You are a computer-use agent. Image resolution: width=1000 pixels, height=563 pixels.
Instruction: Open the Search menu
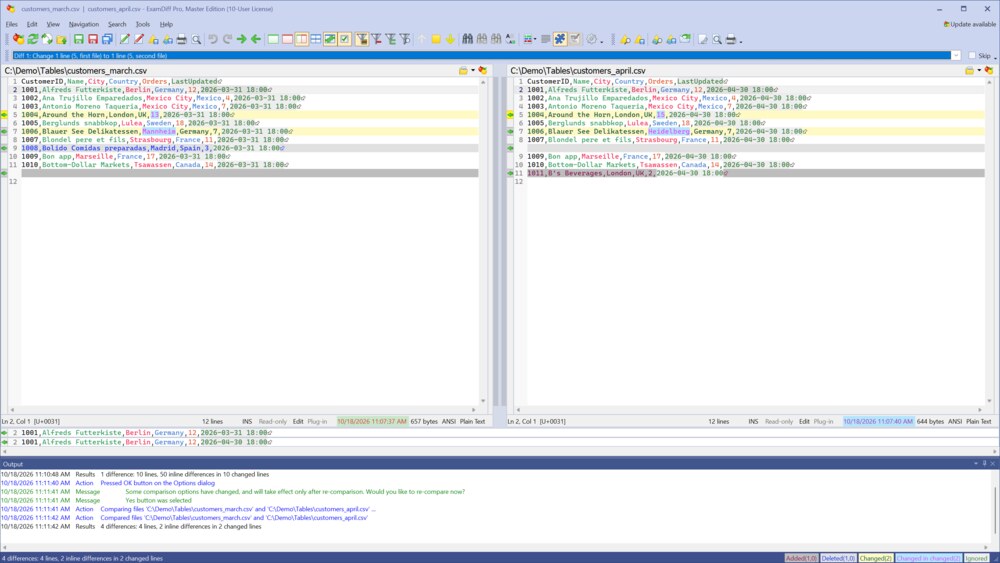pos(117,24)
